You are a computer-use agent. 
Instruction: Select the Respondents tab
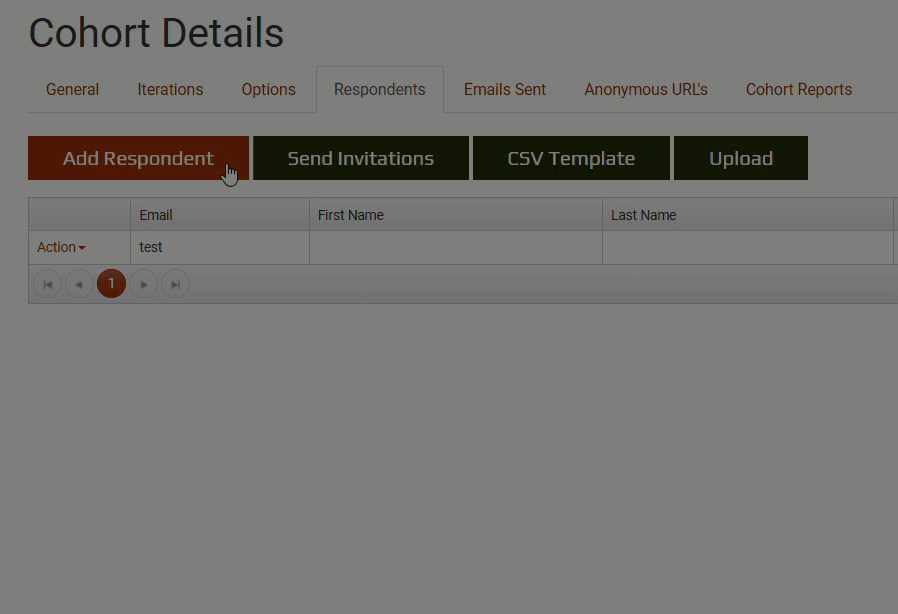[x=379, y=90]
